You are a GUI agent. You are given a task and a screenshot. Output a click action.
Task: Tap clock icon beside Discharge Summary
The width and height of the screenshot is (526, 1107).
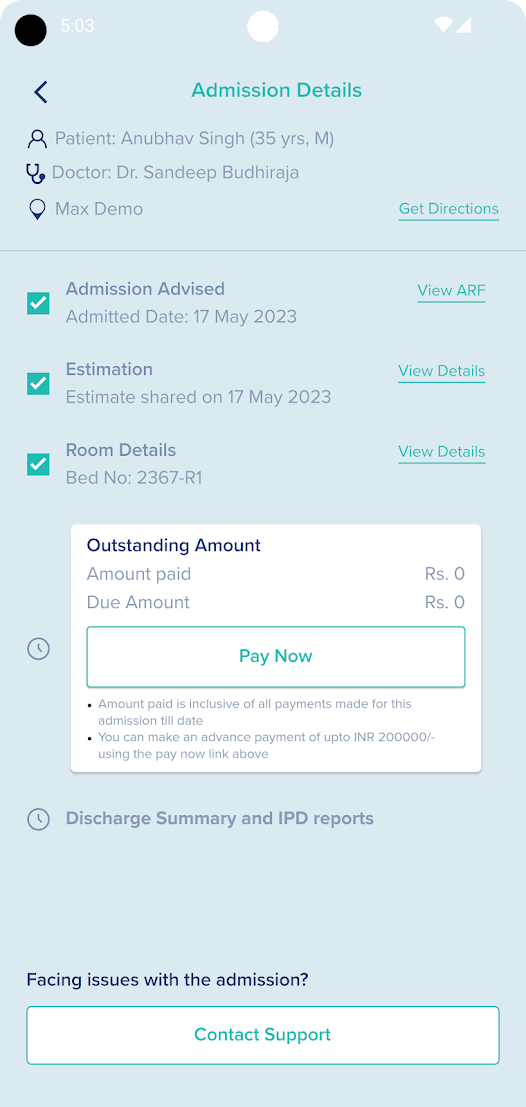pos(38,819)
